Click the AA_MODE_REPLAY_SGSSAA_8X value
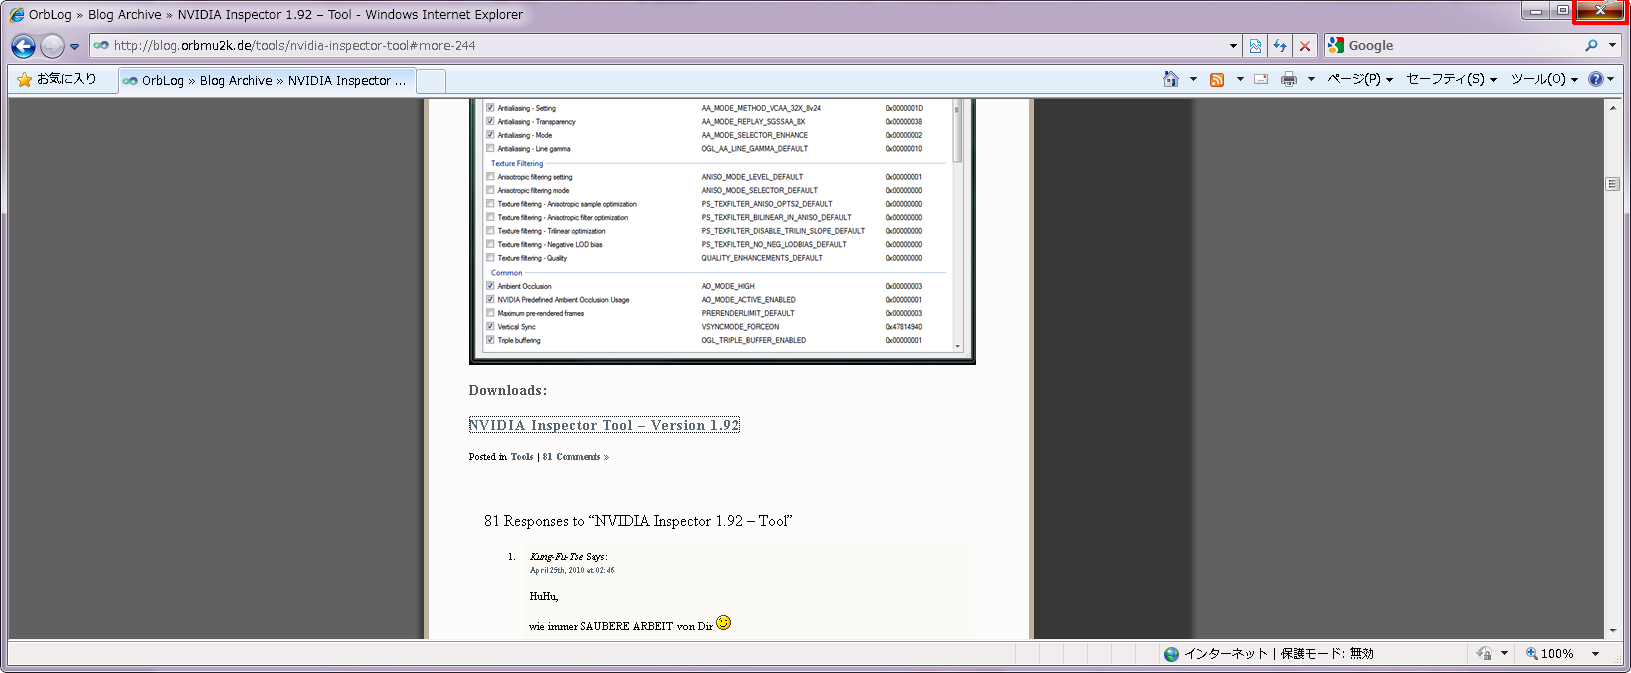The width and height of the screenshot is (1631, 673). [x=753, y=122]
